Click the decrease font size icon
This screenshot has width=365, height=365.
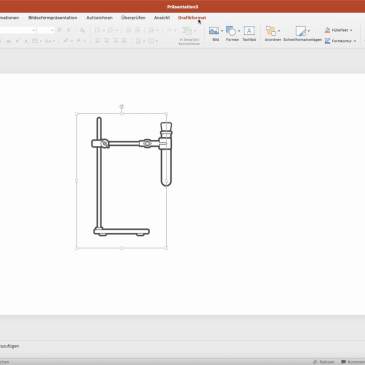[x=69, y=30]
